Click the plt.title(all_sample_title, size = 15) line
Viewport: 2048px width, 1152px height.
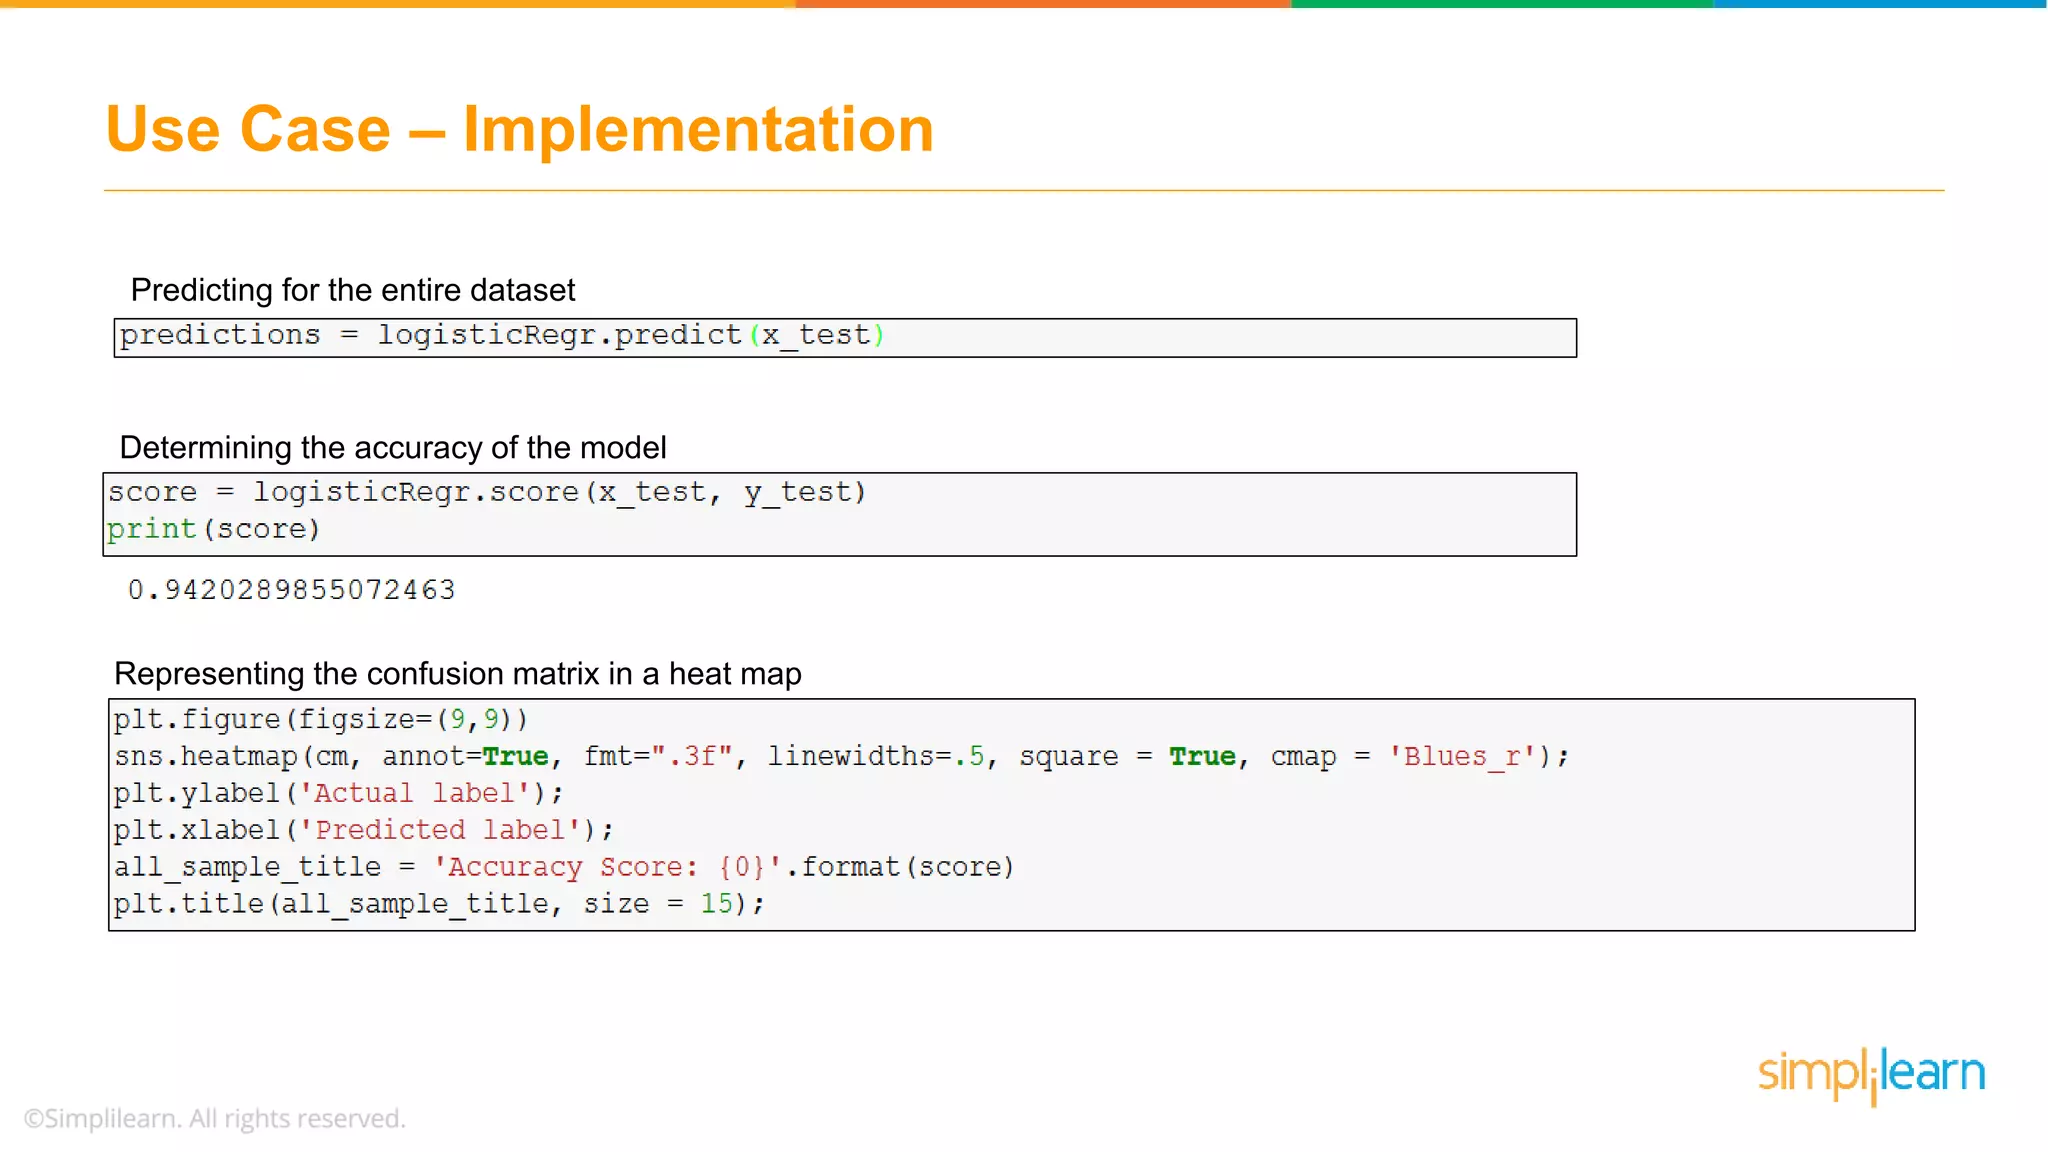[440, 904]
